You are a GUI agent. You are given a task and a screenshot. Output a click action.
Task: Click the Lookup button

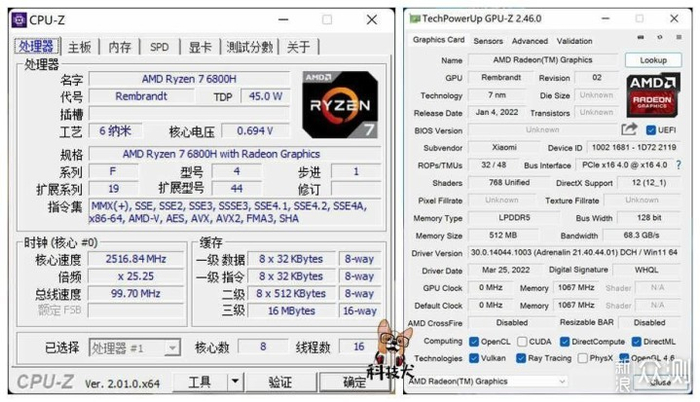point(653,60)
